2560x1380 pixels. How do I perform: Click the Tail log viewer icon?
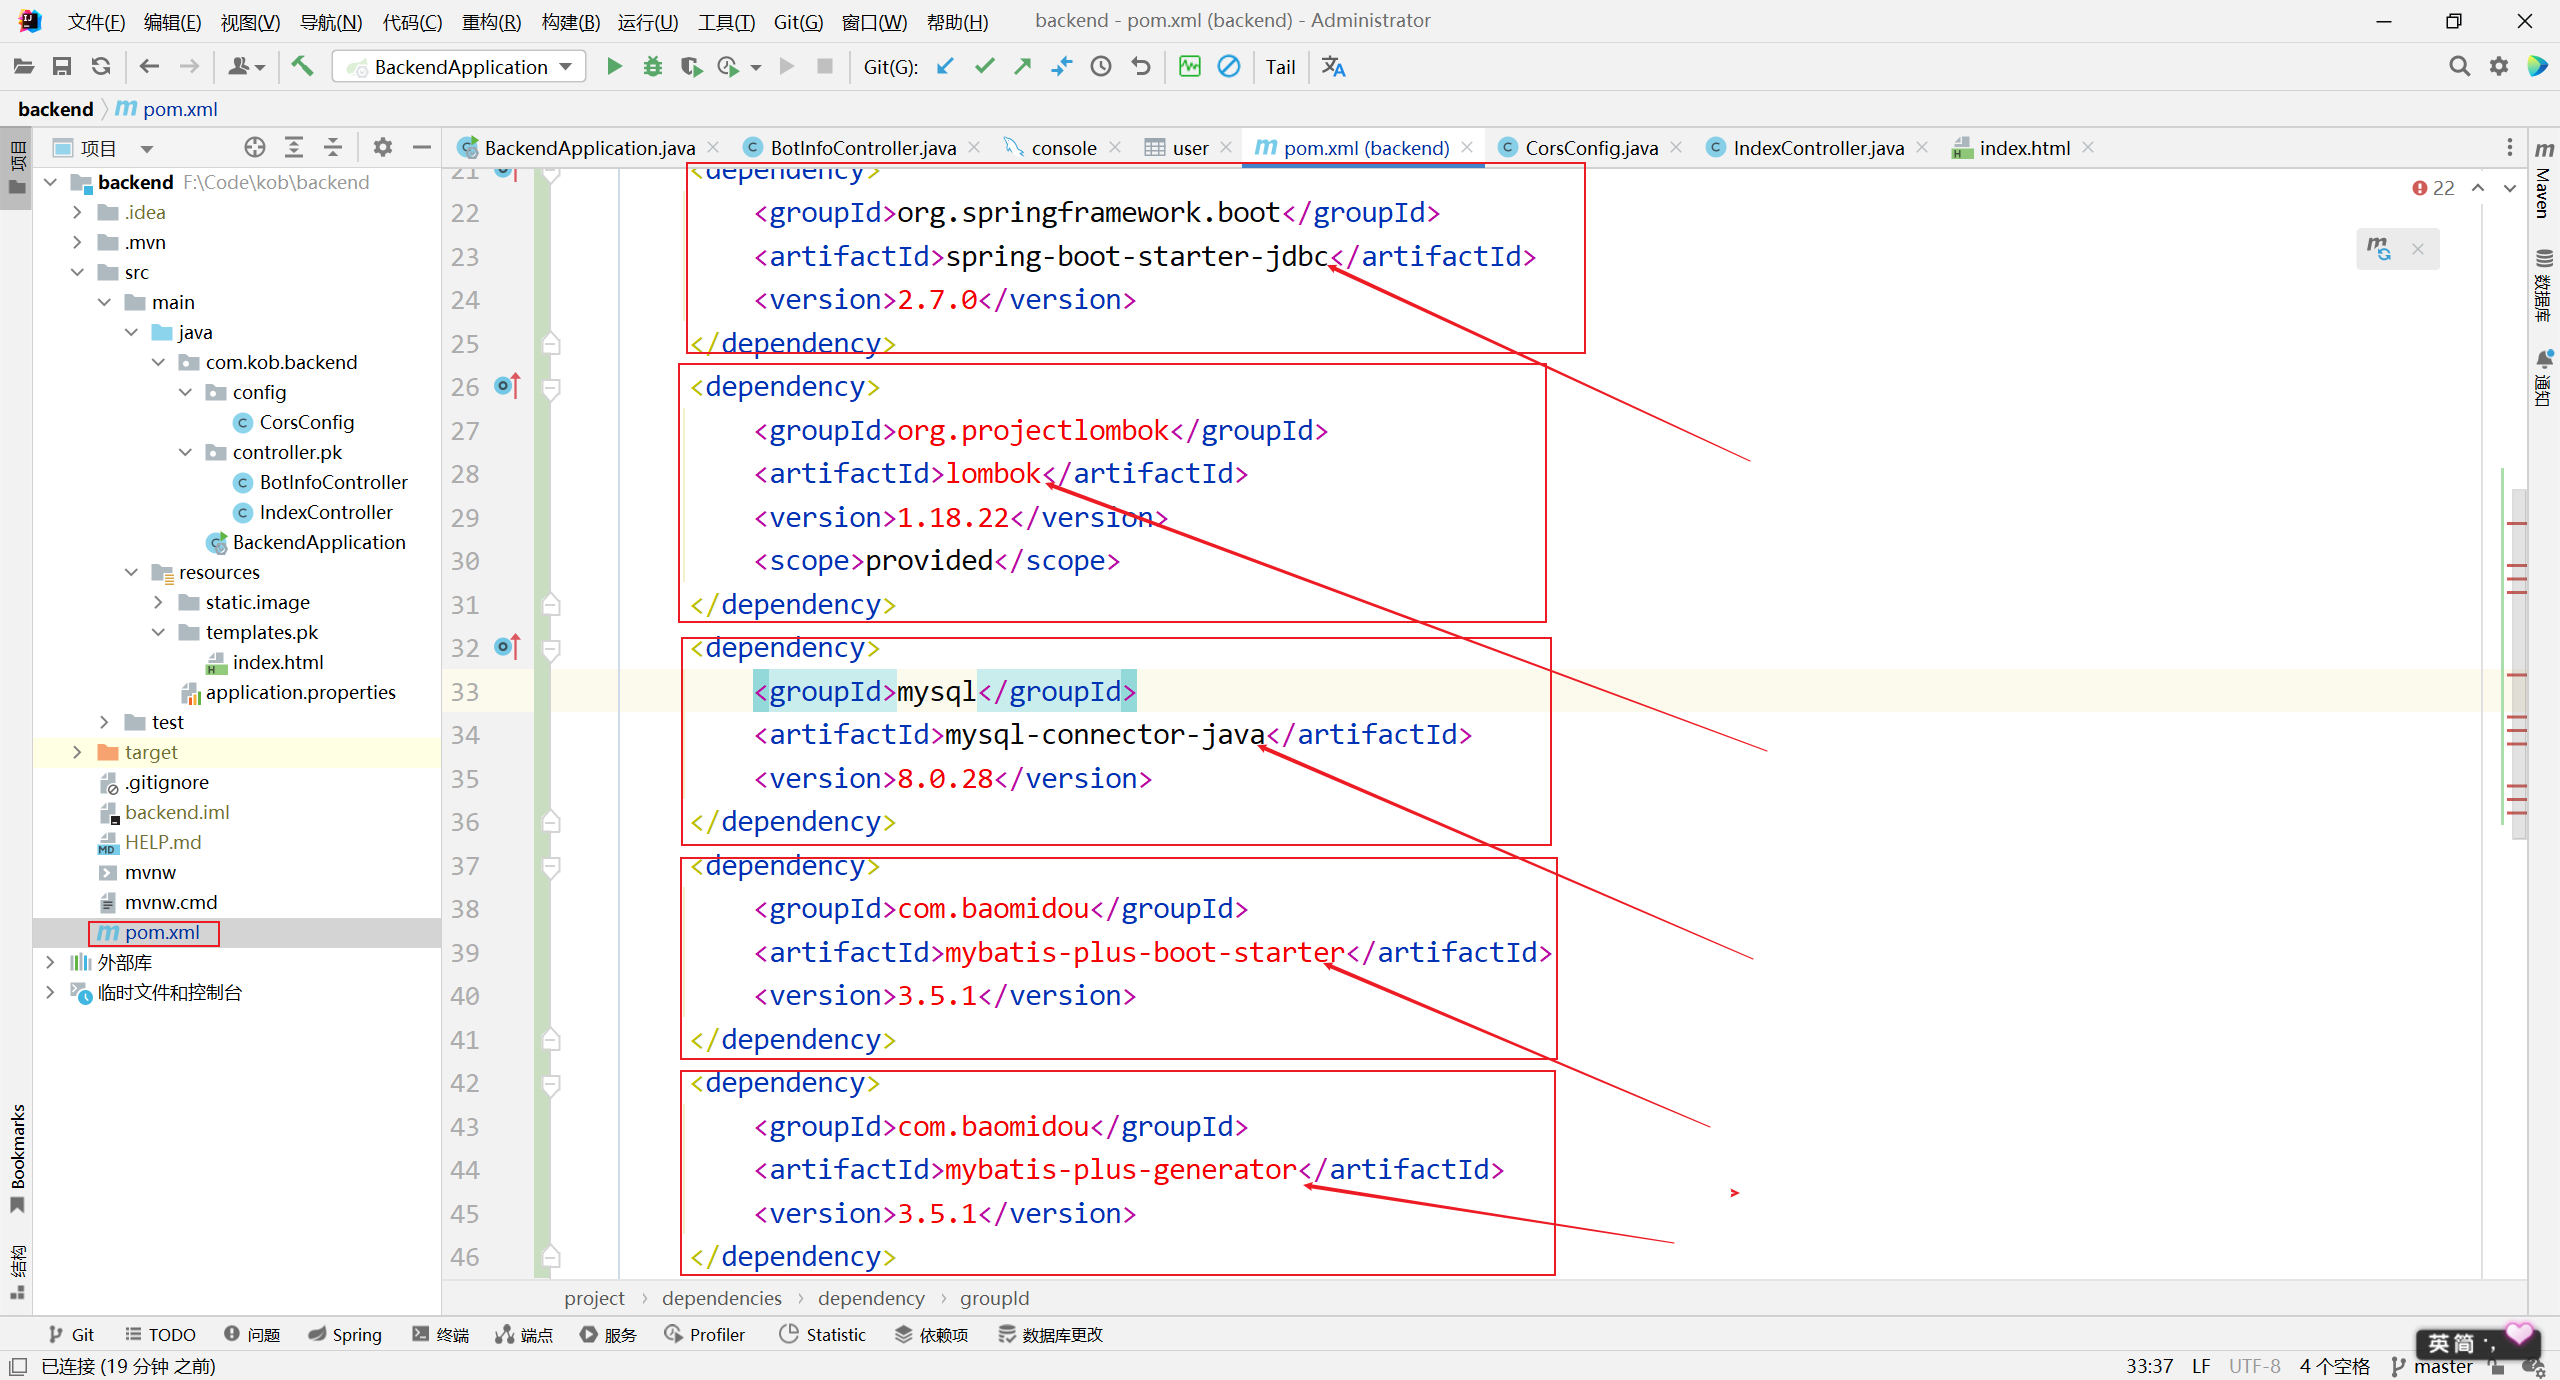[x=1279, y=65]
